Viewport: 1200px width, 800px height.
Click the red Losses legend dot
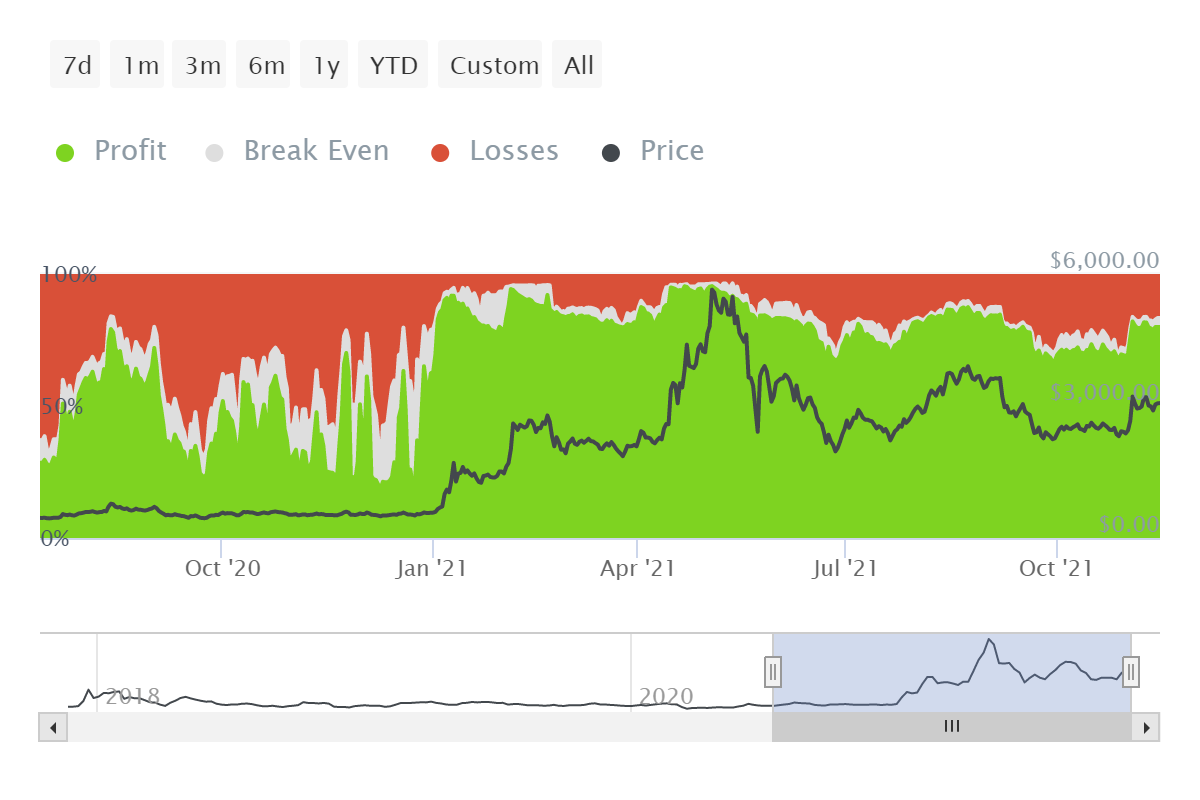pyautogui.click(x=441, y=153)
